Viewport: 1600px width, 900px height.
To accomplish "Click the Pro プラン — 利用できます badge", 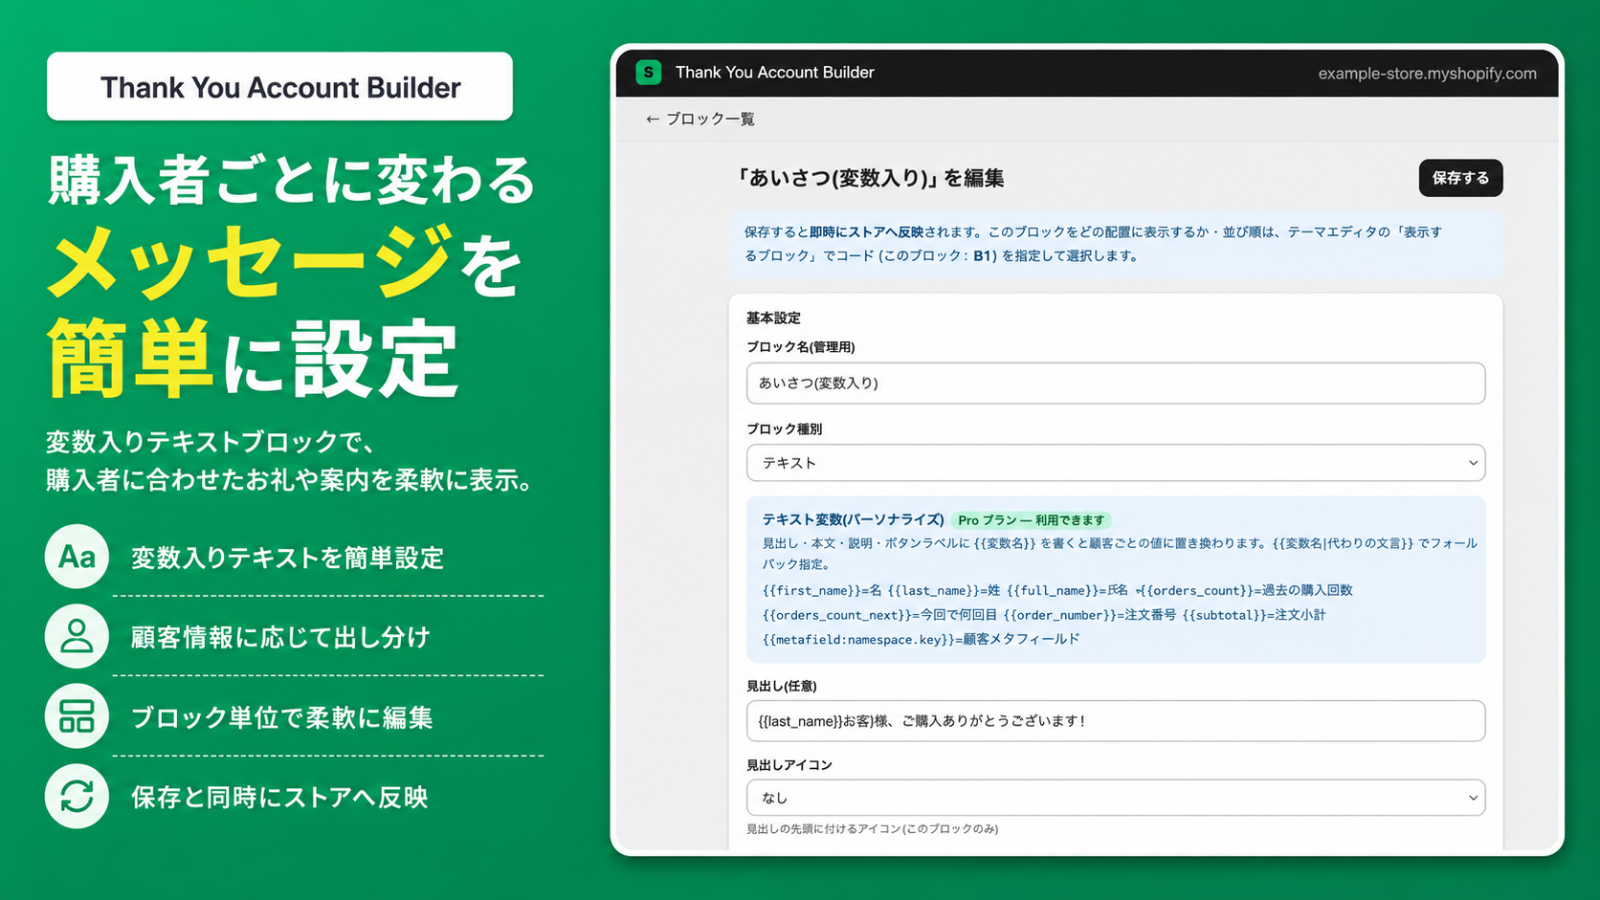I will [x=1031, y=520].
